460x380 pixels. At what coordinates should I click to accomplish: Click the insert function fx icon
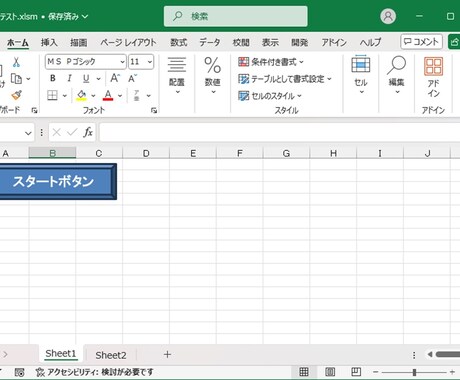[x=88, y=133]
